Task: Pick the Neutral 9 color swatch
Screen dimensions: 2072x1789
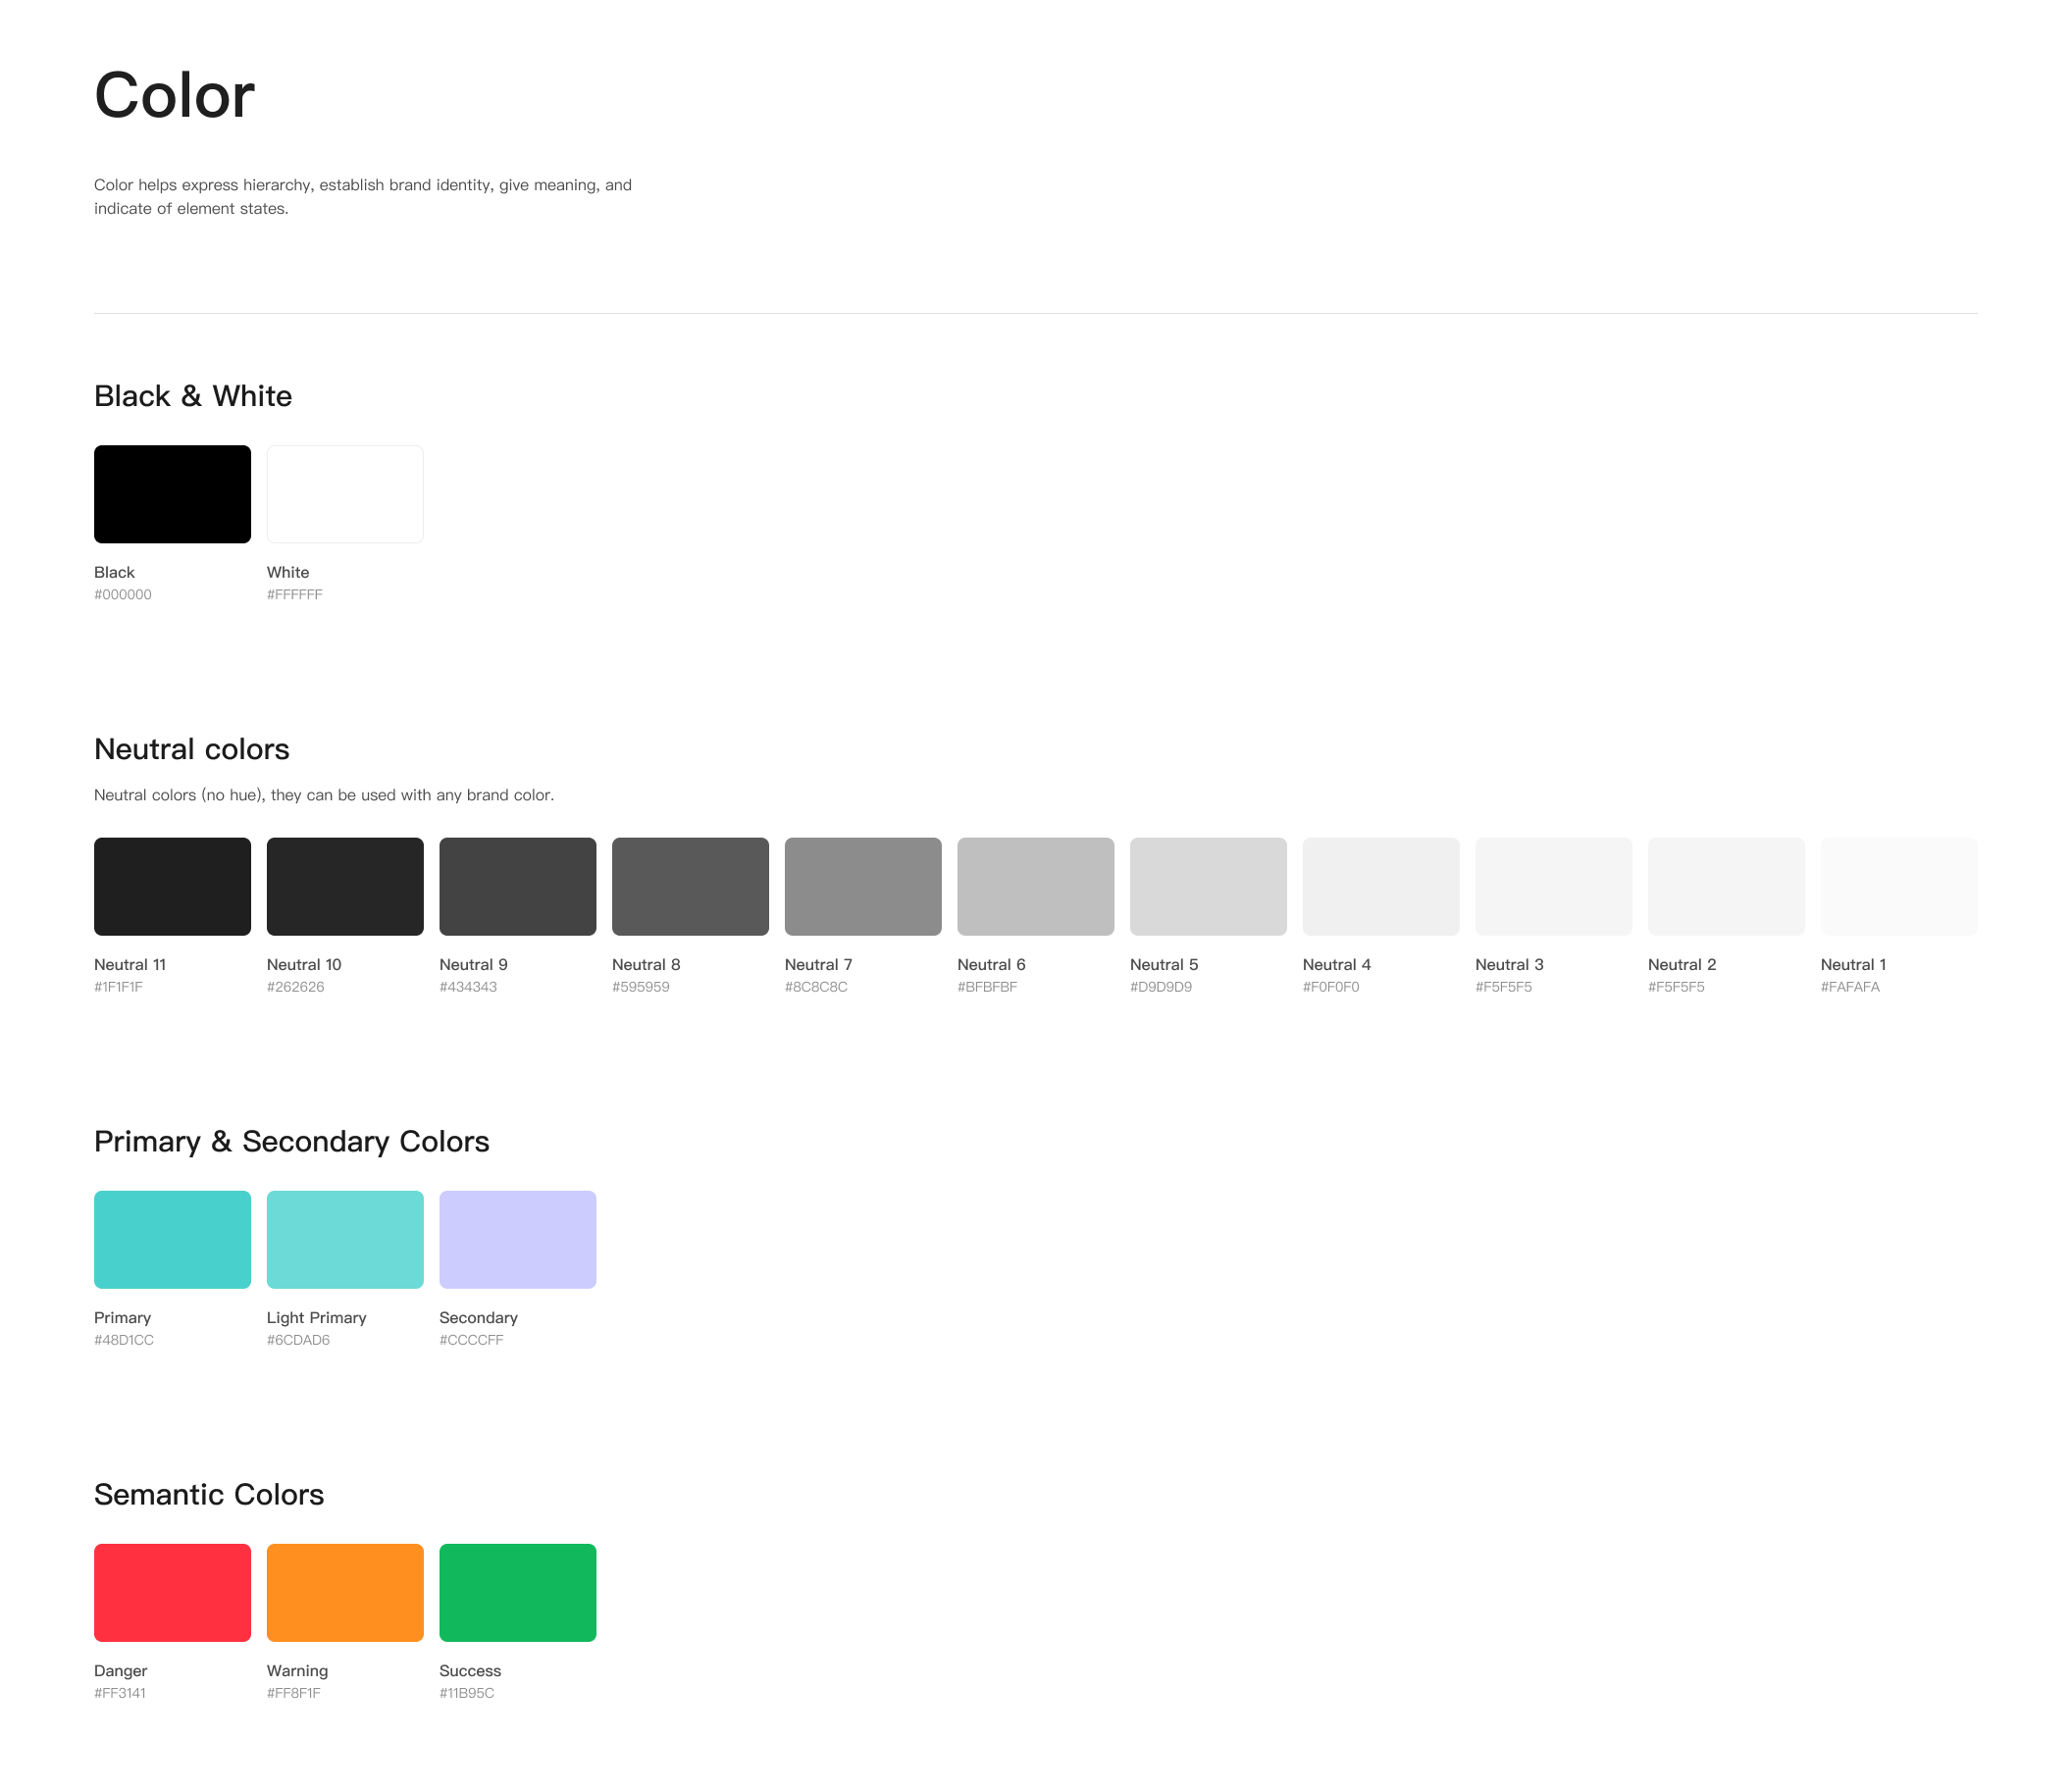Action: 517,886
